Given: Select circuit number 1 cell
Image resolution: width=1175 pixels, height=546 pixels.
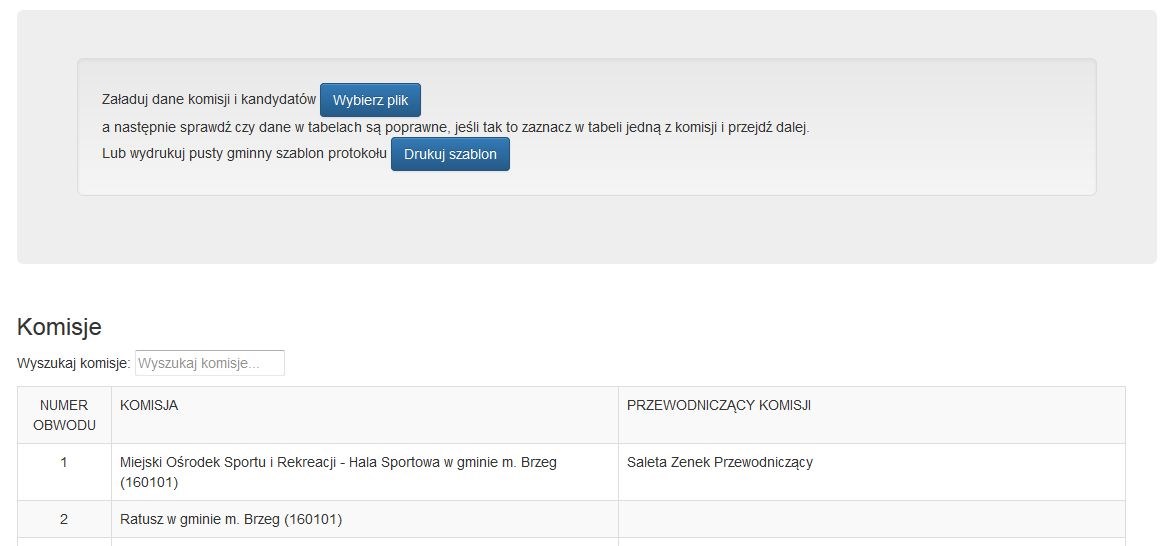Looking at the screenshot, I should click(x=64, y=472).
